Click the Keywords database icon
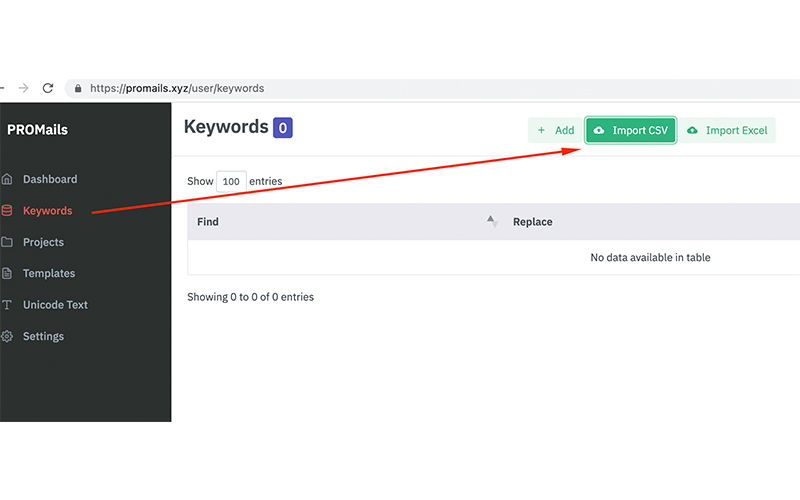 [x=7, y=210]
